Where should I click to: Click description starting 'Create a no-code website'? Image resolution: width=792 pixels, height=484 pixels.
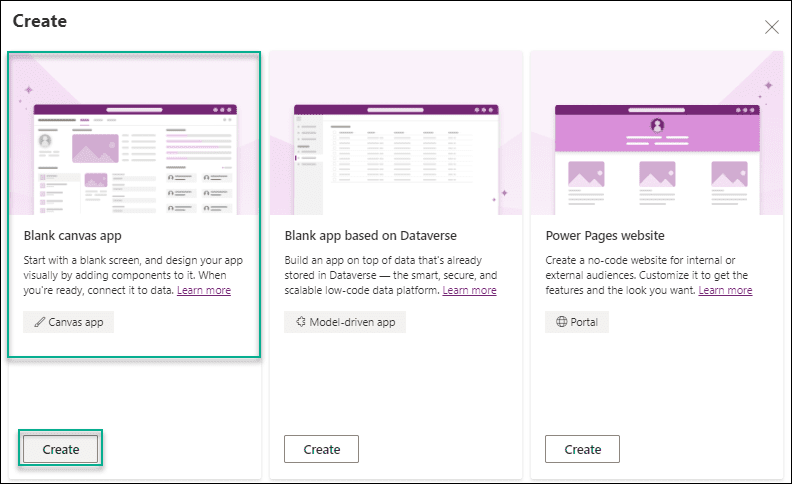tap(649, 275)
